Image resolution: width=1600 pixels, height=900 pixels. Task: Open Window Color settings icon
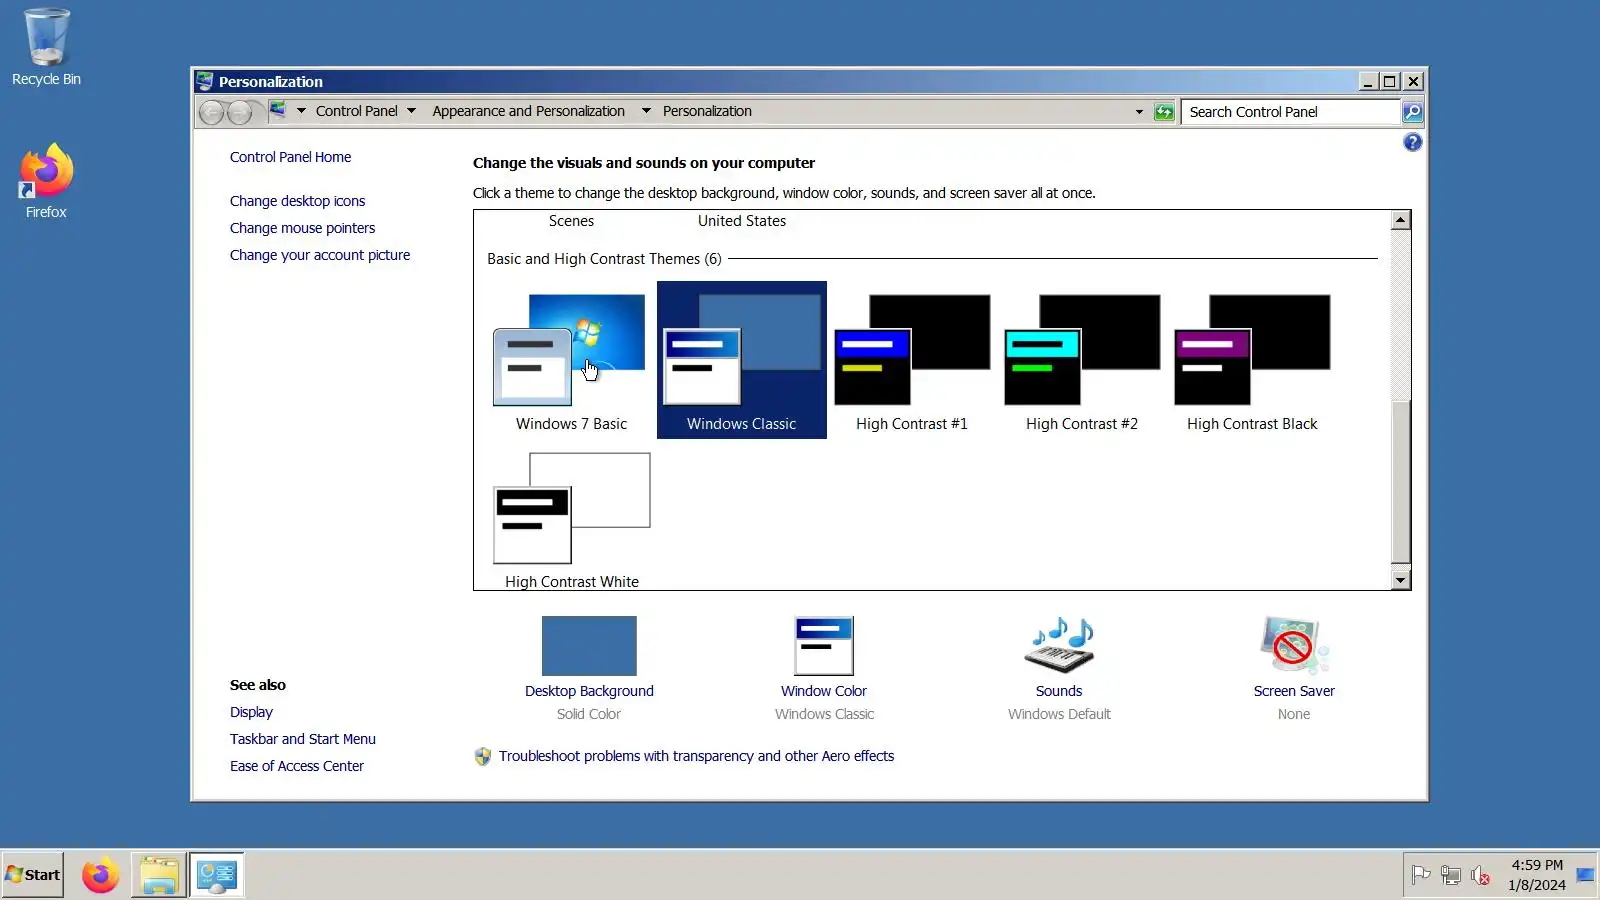(x=824, y=646)
